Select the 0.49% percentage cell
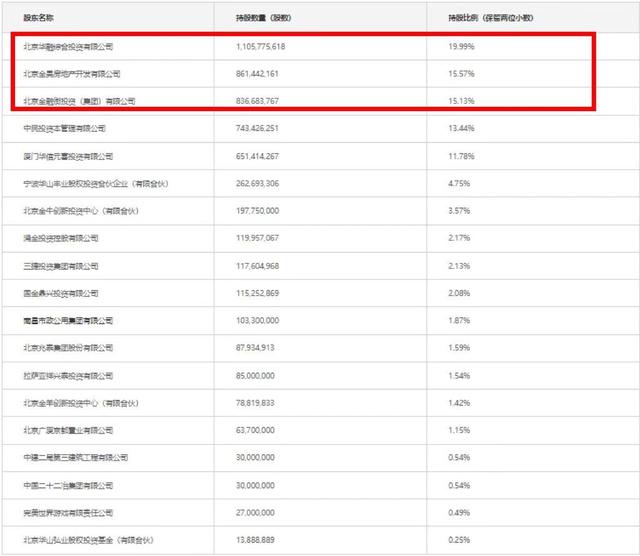This screenshot has width=640, height=556. pos(459,513)
